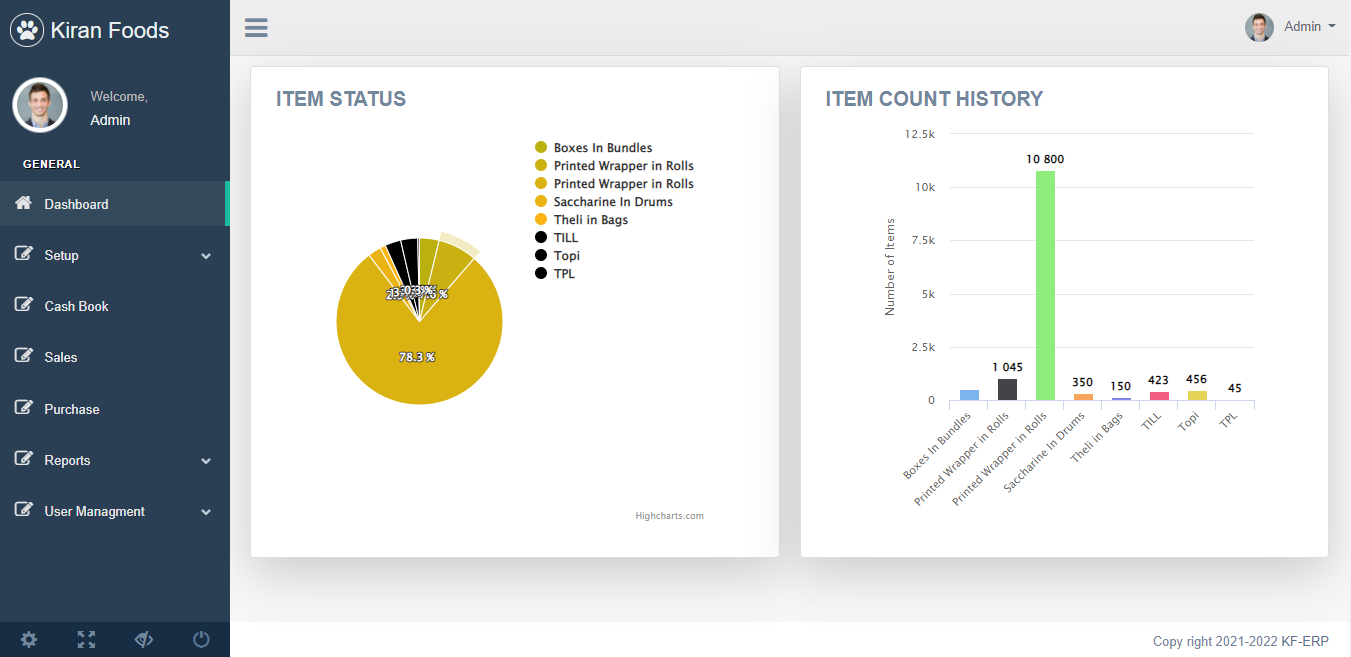This screenshot has height=657, width=1351.
Task: Open the Purchase menu item
Action: pos(72,408)
